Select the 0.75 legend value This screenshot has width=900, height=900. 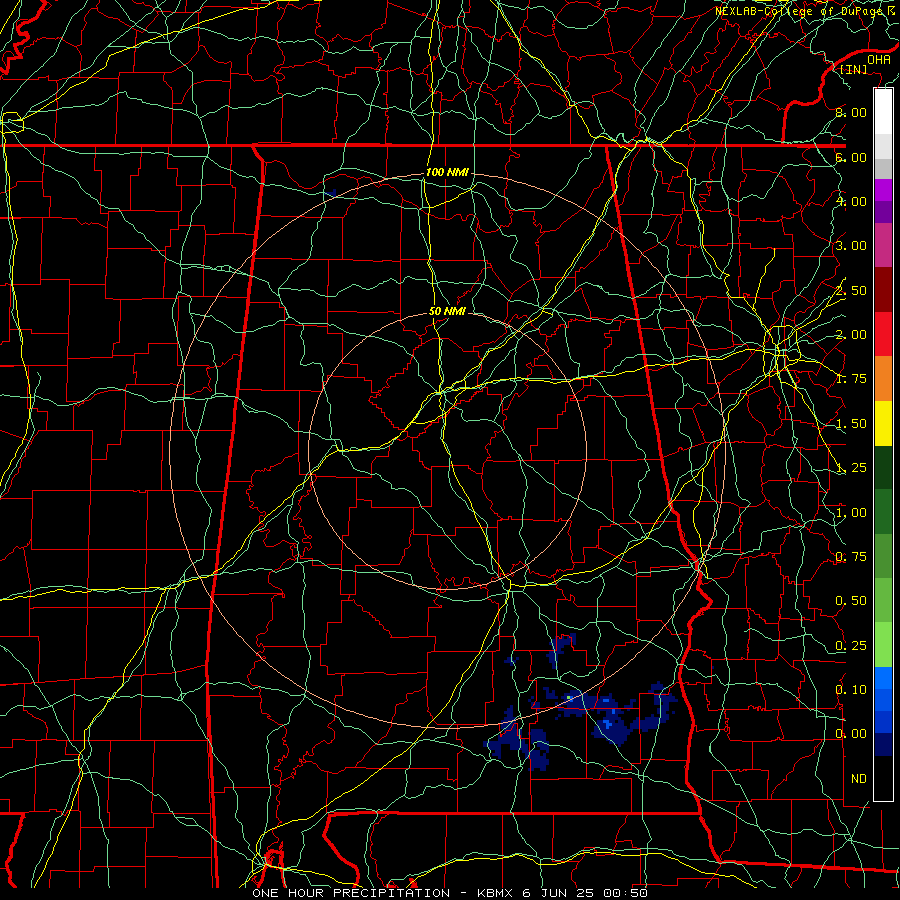pyautogui.click(x=851, y=557)
